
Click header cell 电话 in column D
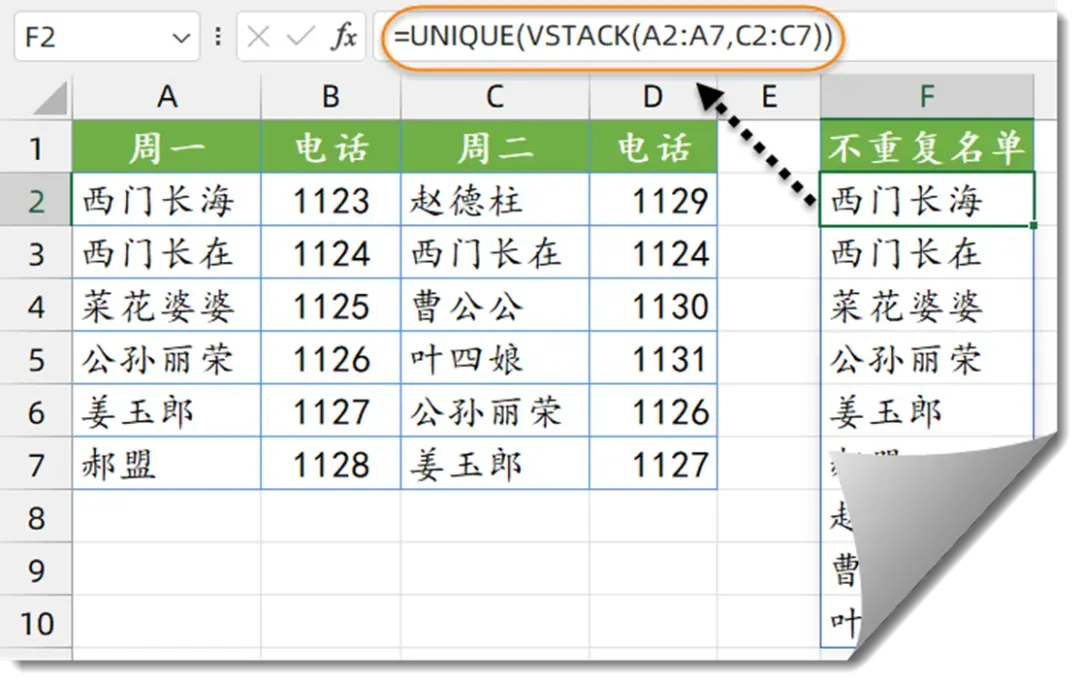(653, 147)
